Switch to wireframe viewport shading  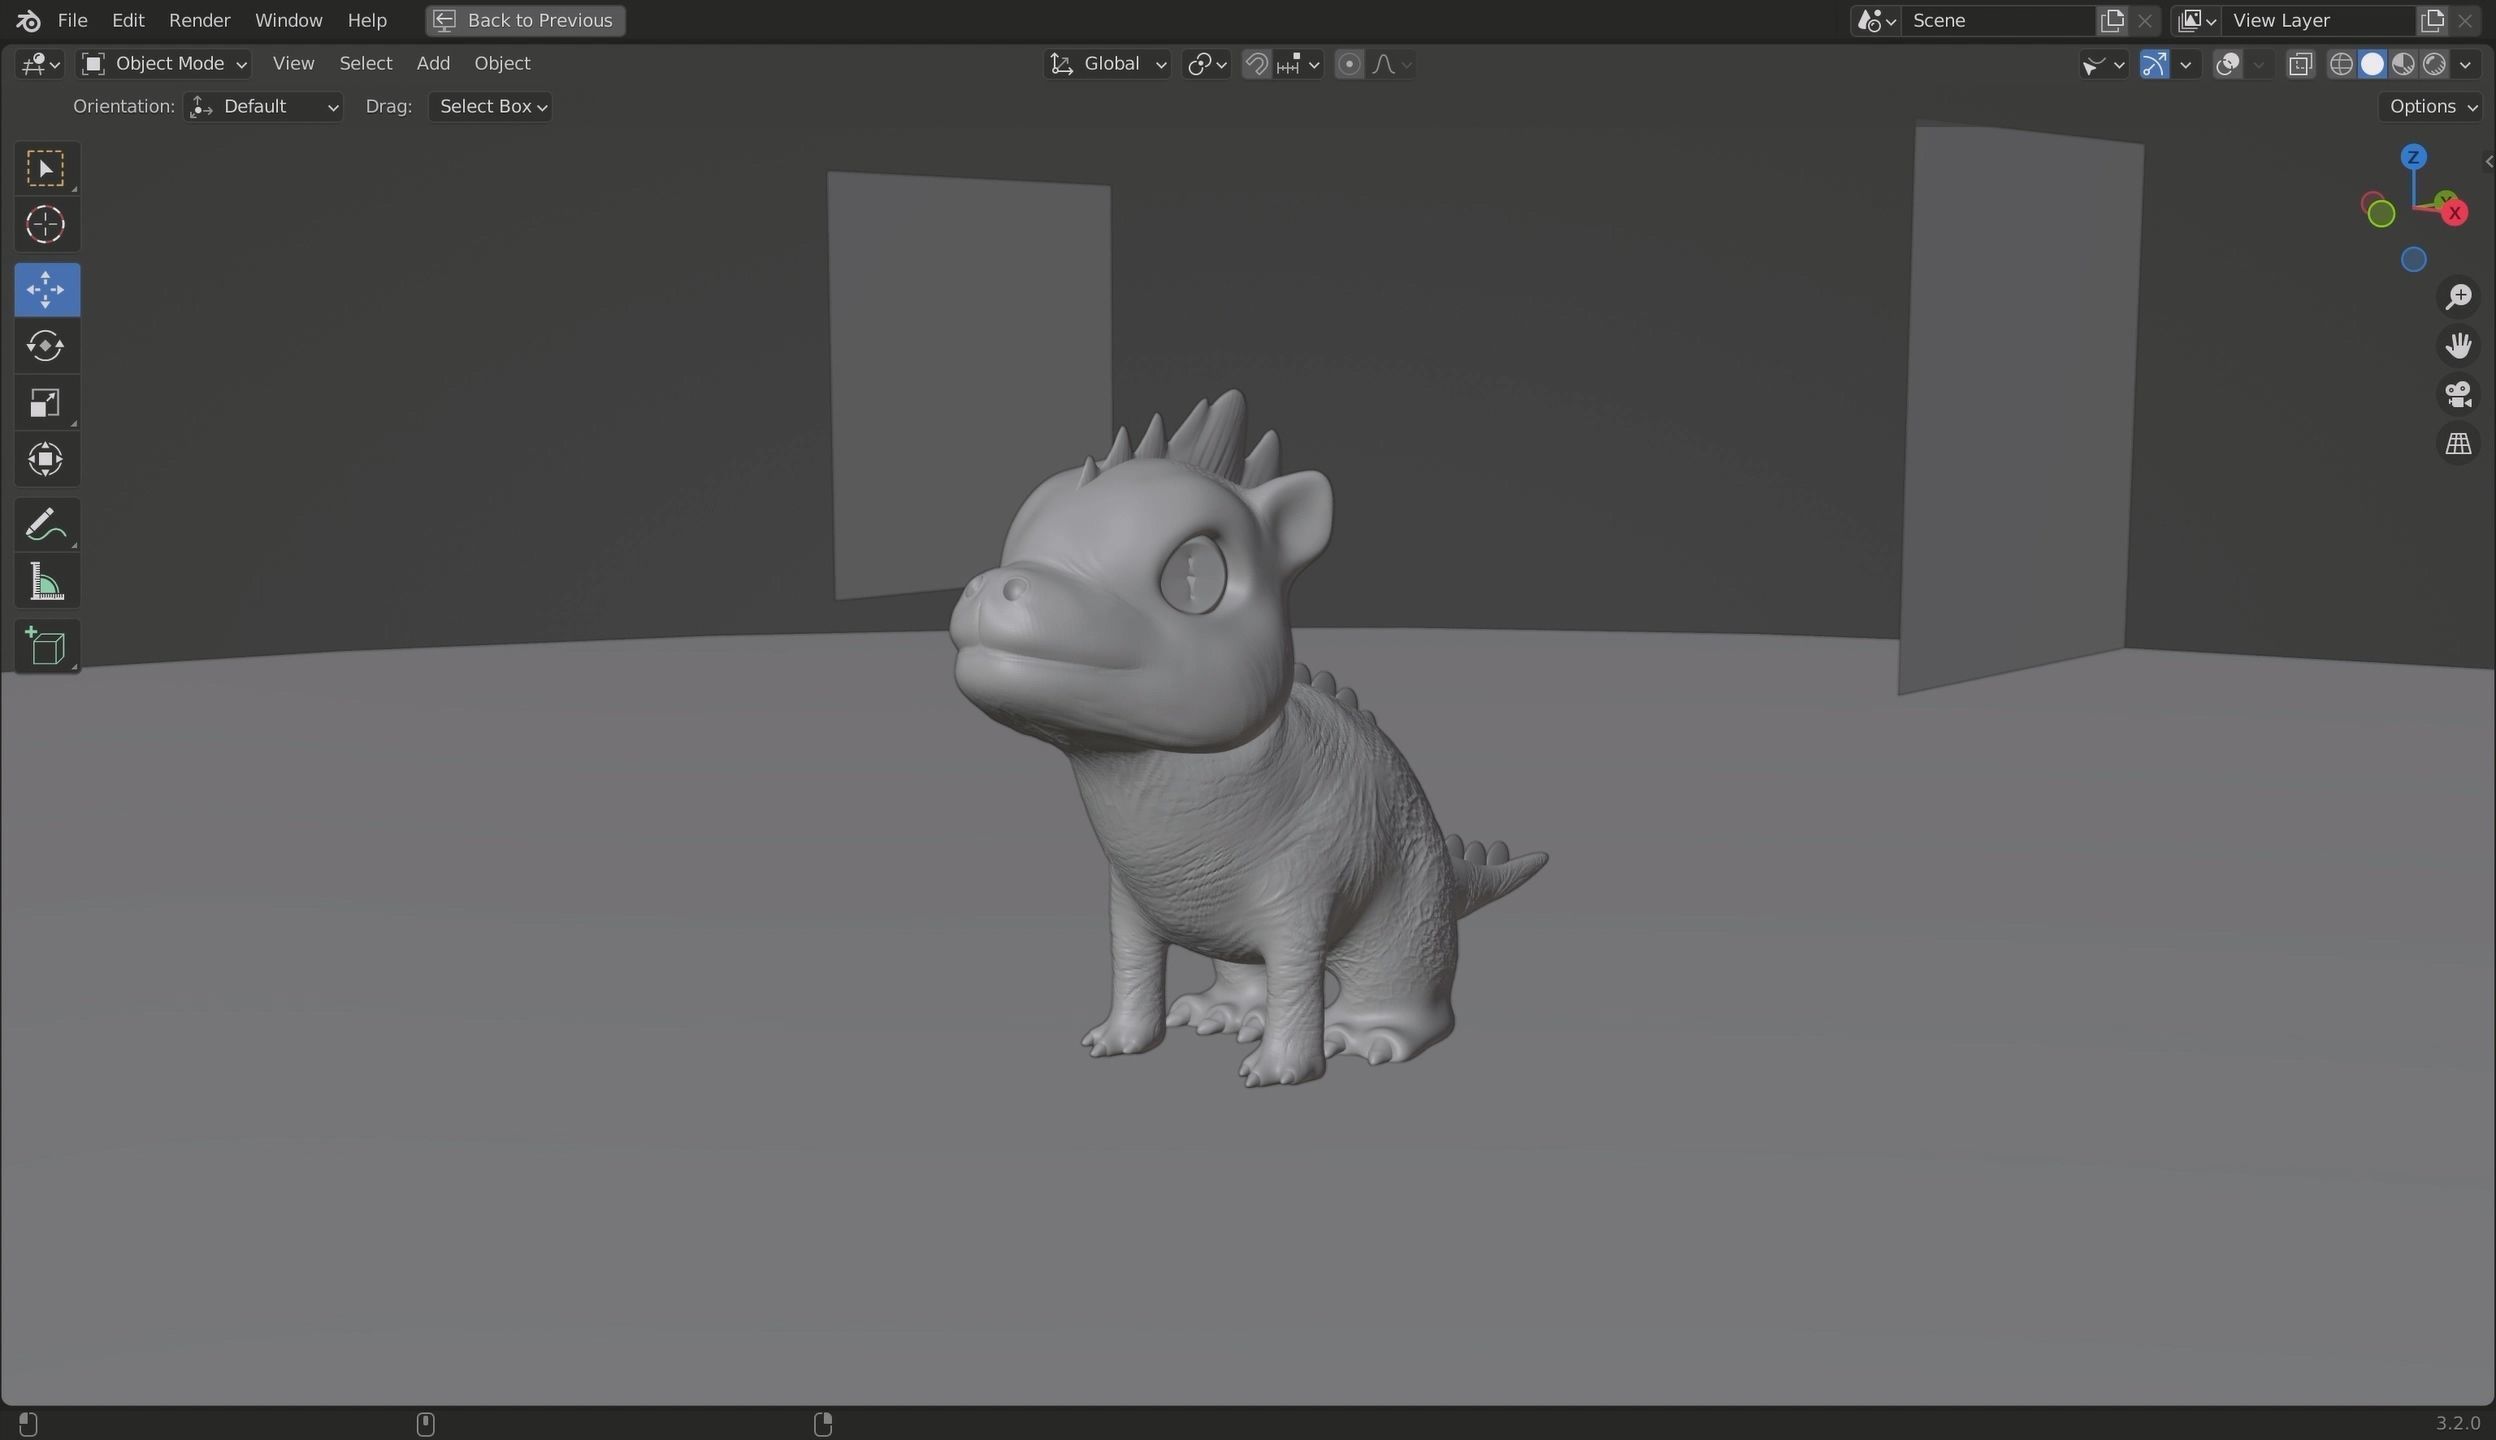2340,64
